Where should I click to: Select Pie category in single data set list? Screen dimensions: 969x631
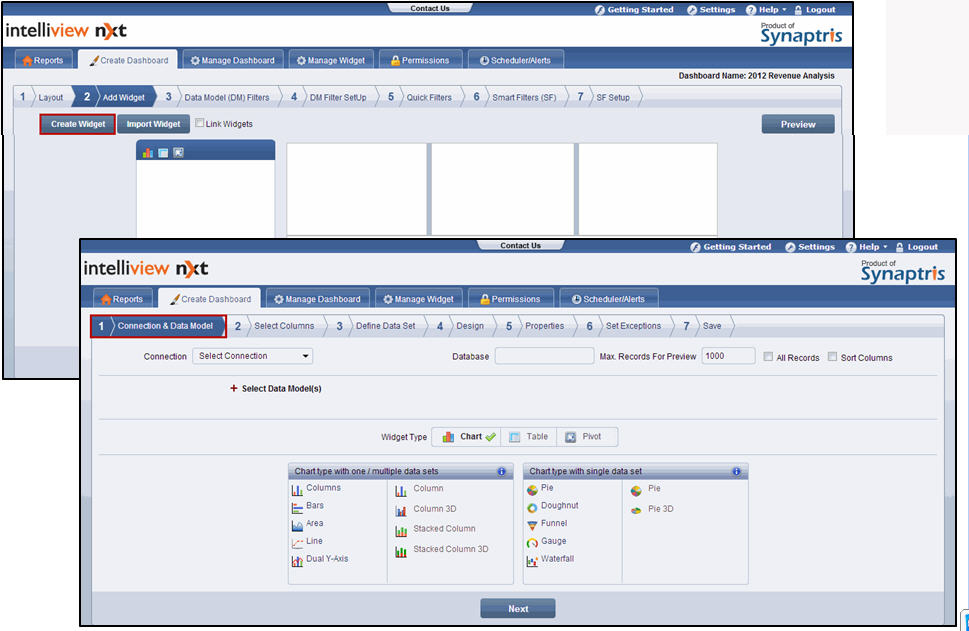click(540, 489)
